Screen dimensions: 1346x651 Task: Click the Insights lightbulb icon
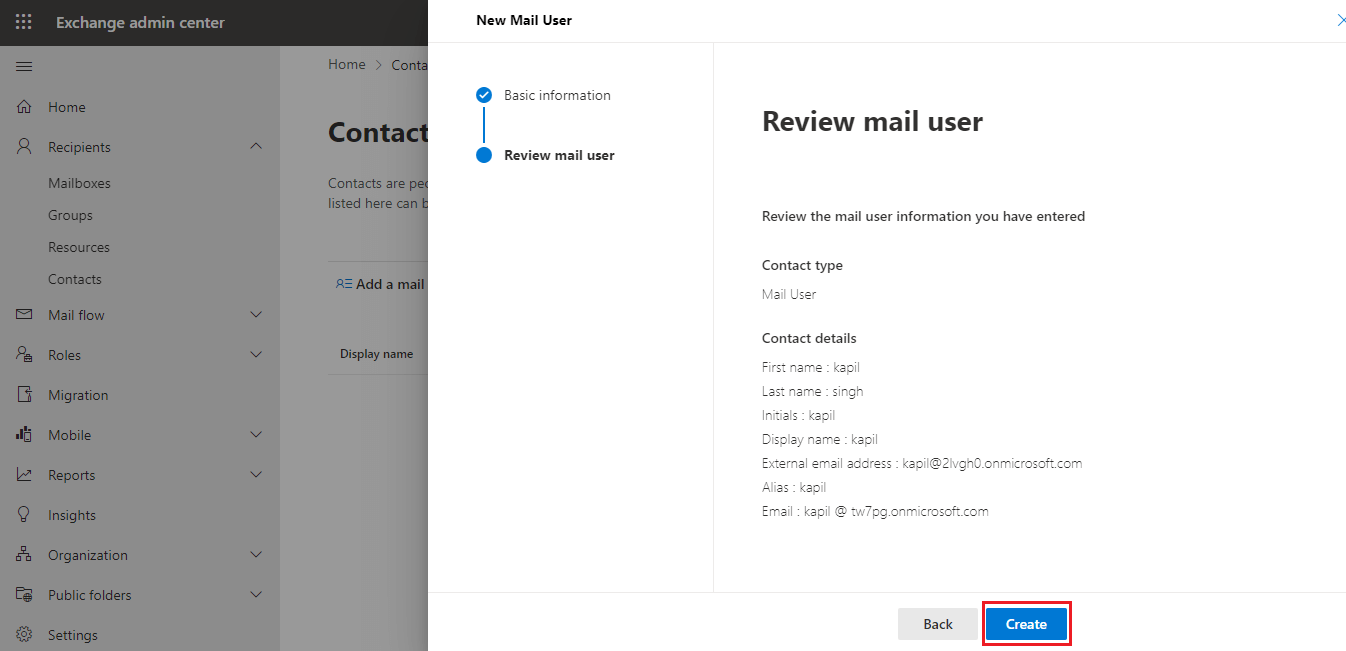[x=25, y=515]
